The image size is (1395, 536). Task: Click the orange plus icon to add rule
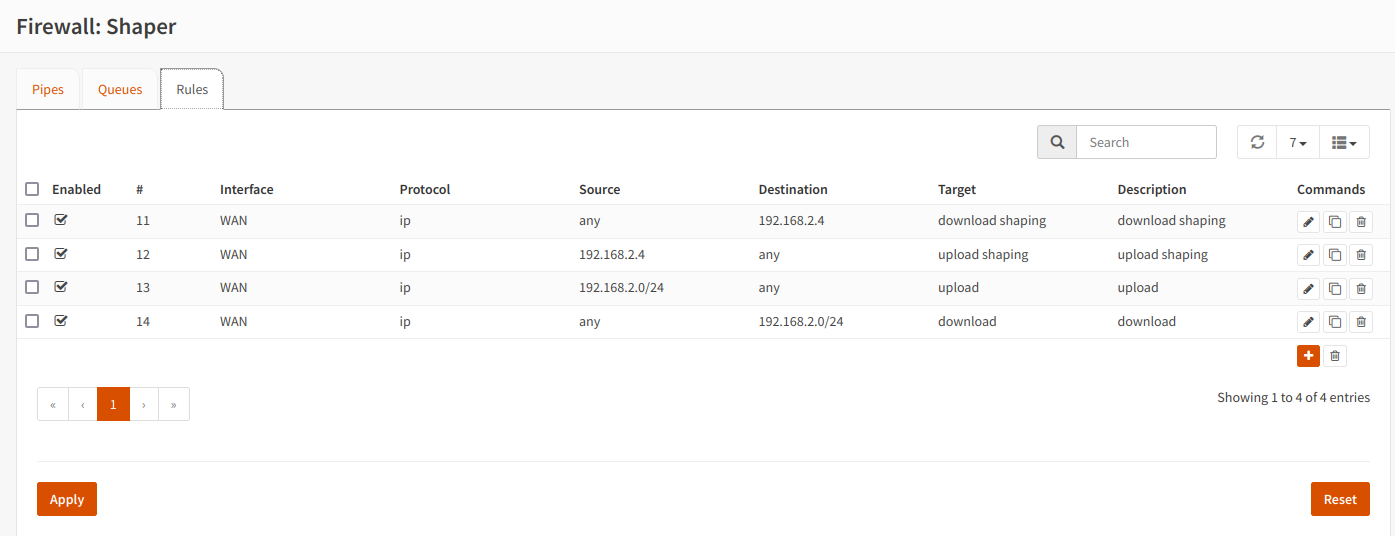click(1308, 356)
